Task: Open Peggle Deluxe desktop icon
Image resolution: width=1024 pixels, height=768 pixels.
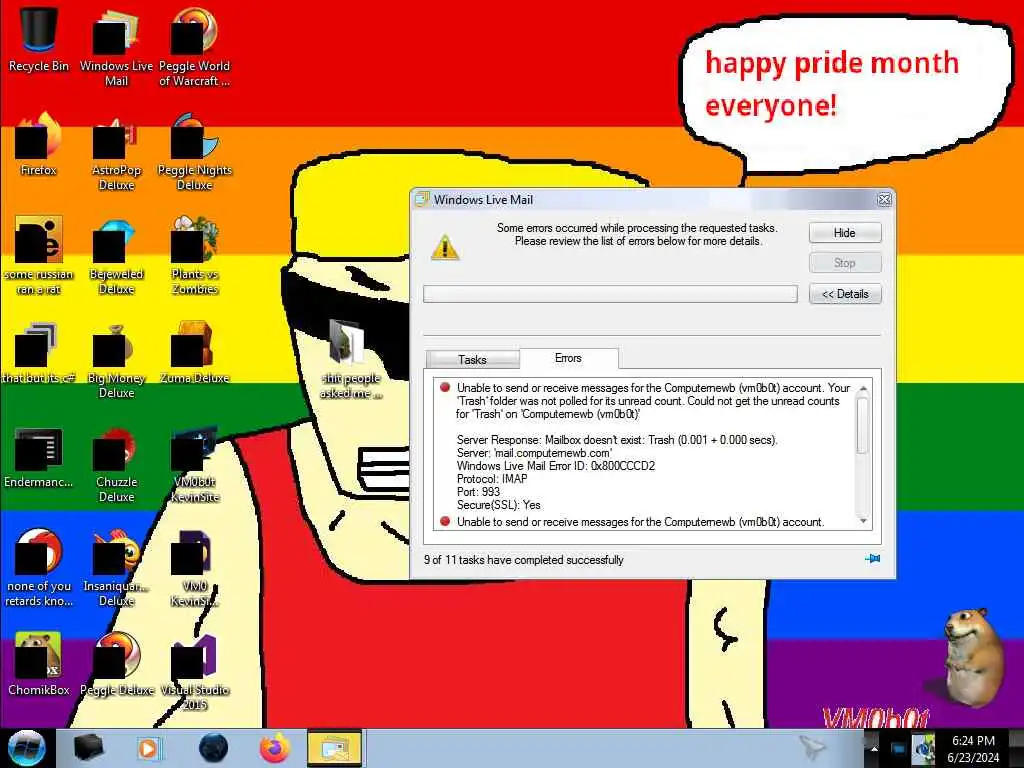Action: [116, 665]
